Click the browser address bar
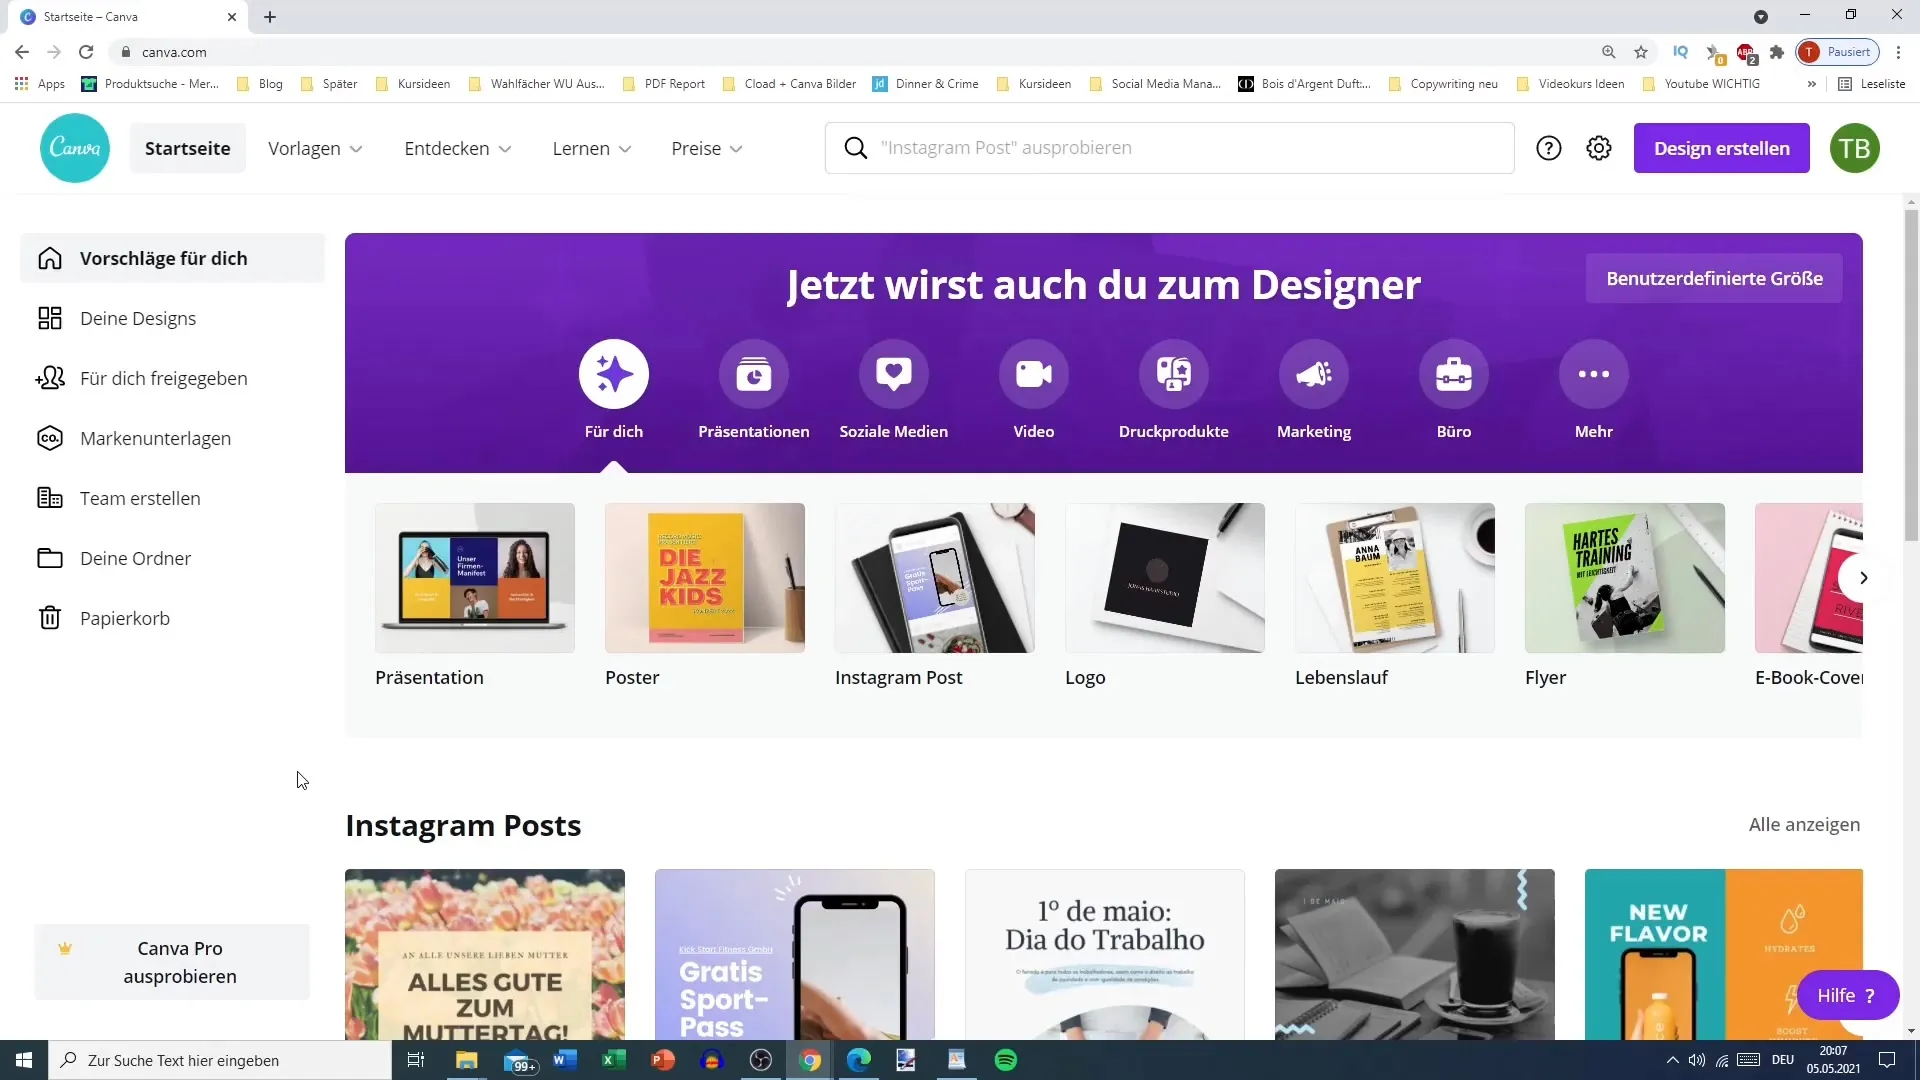 tap(860, 52)
